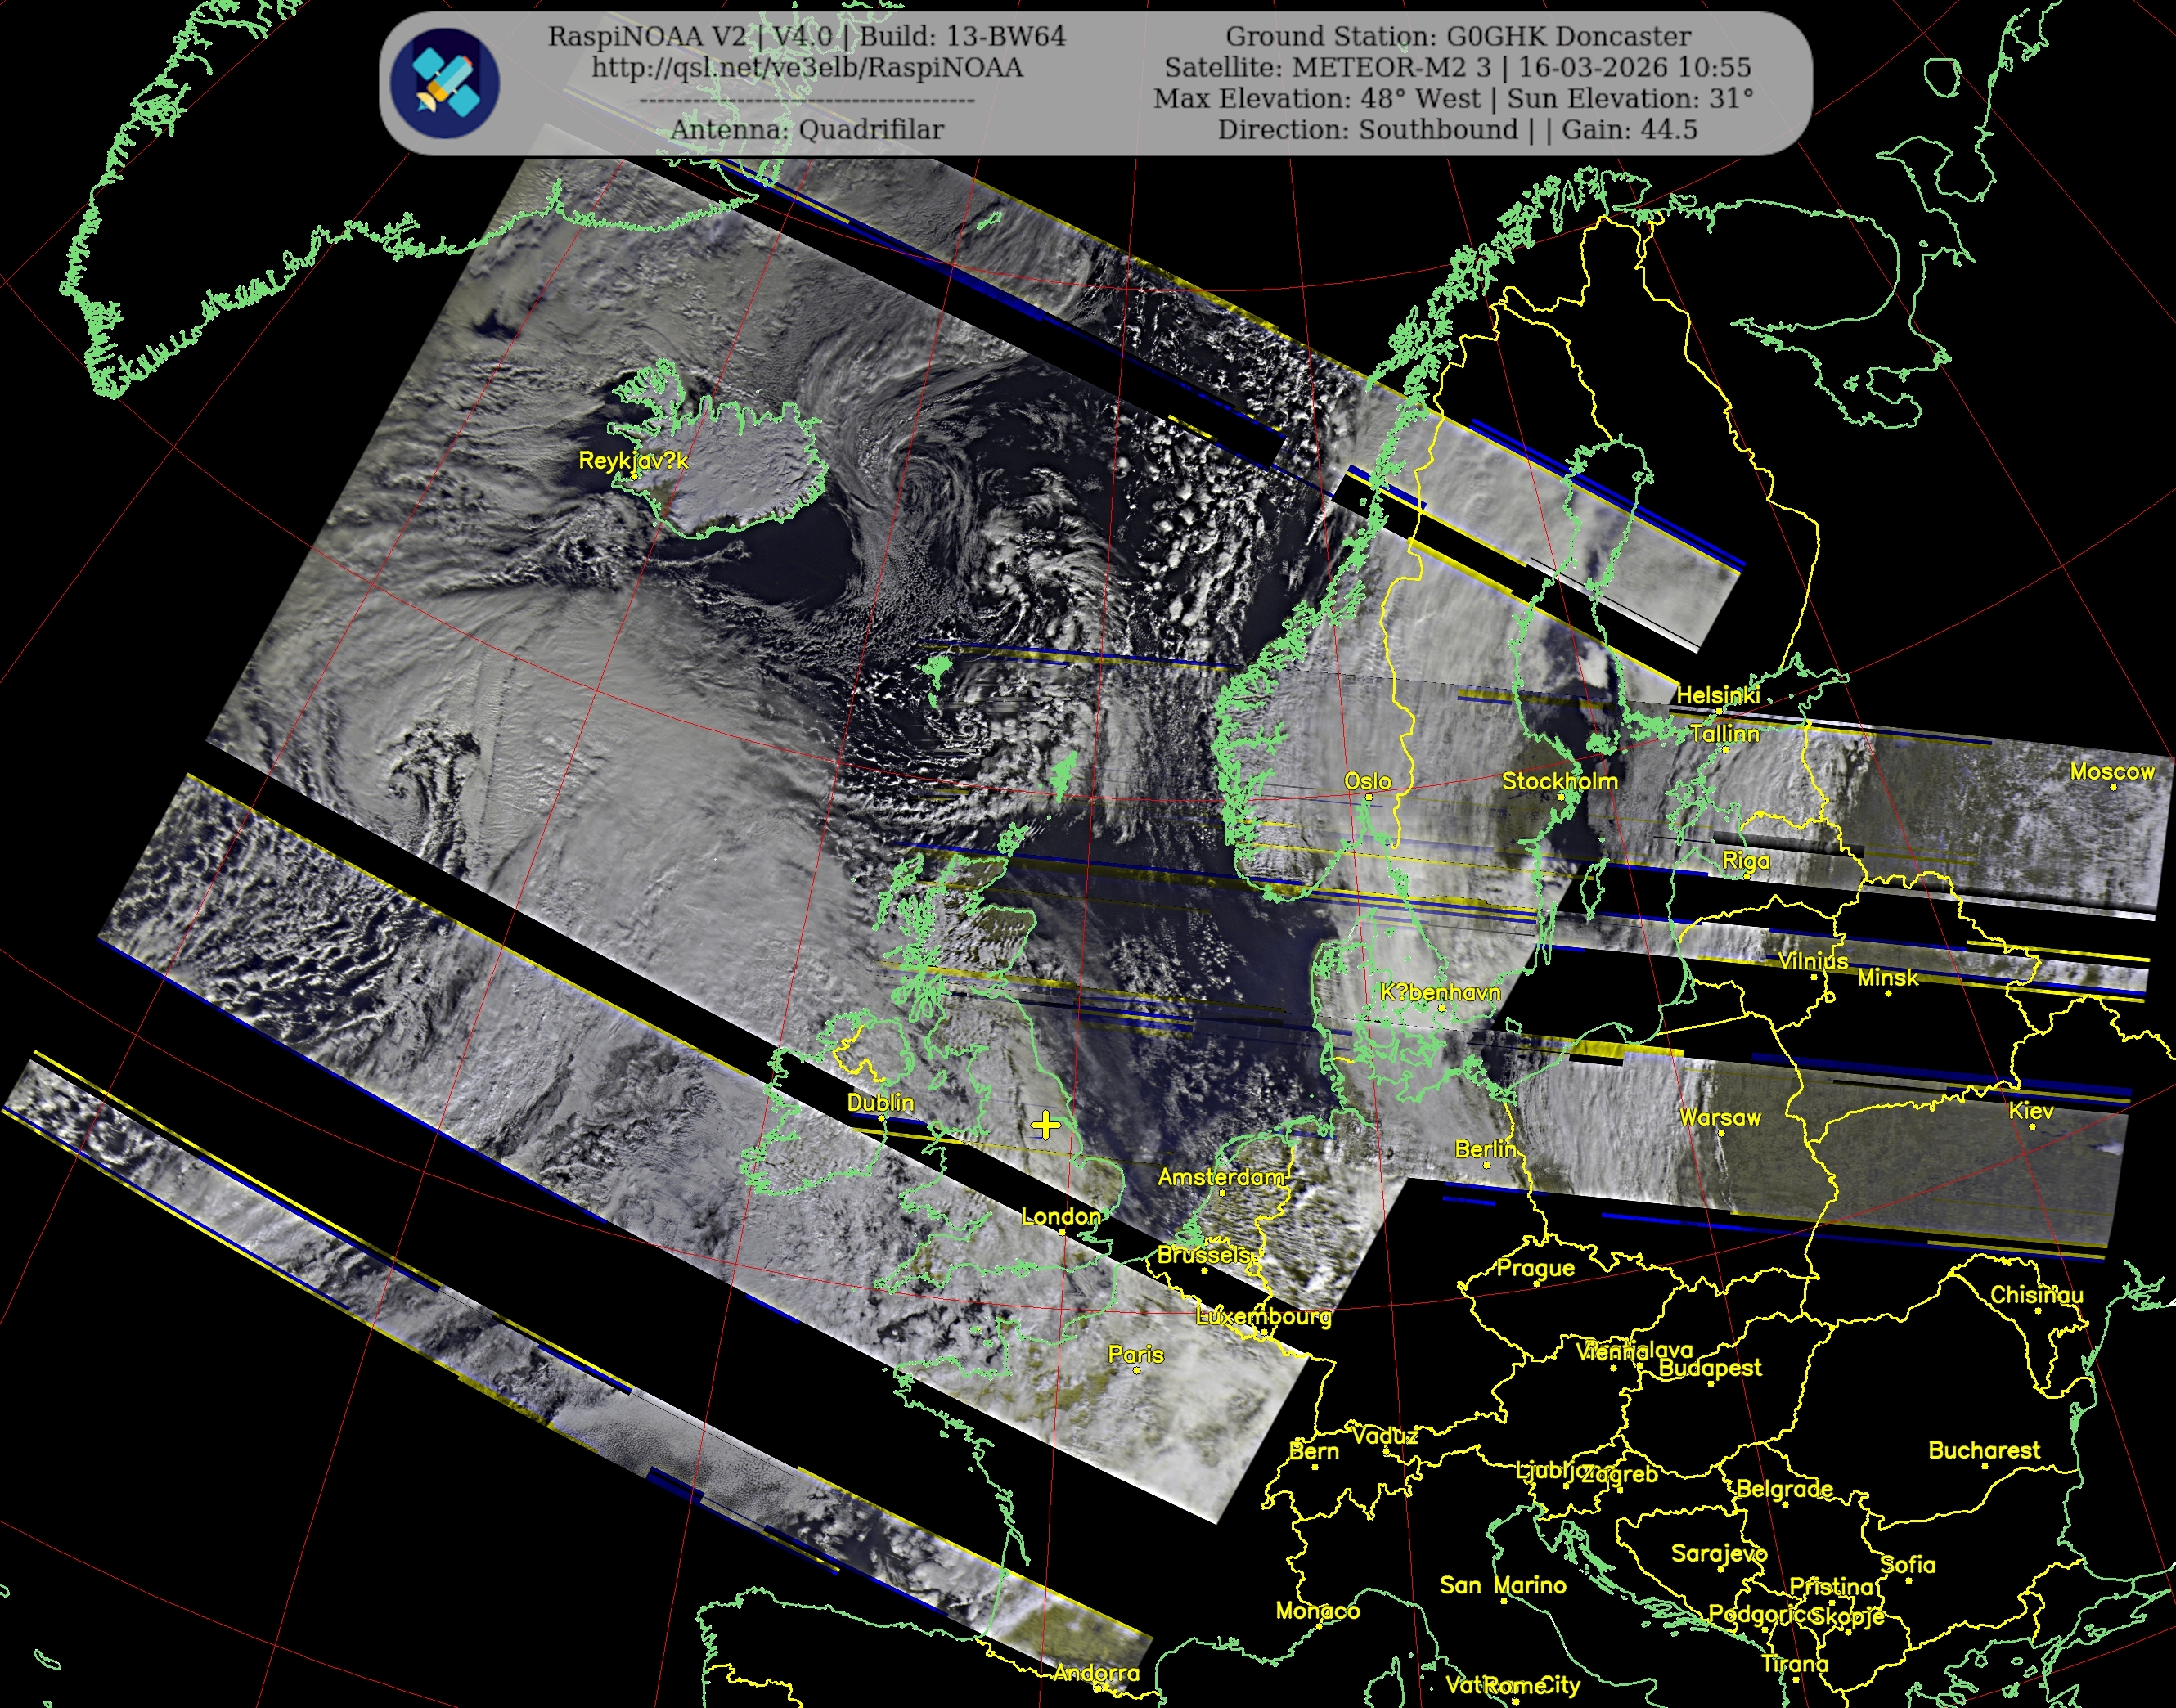Click the RaspiNOAA satellite logo icon
Screen dimensions: 2176x1708
pyautogui.click(x=444, y=84)
